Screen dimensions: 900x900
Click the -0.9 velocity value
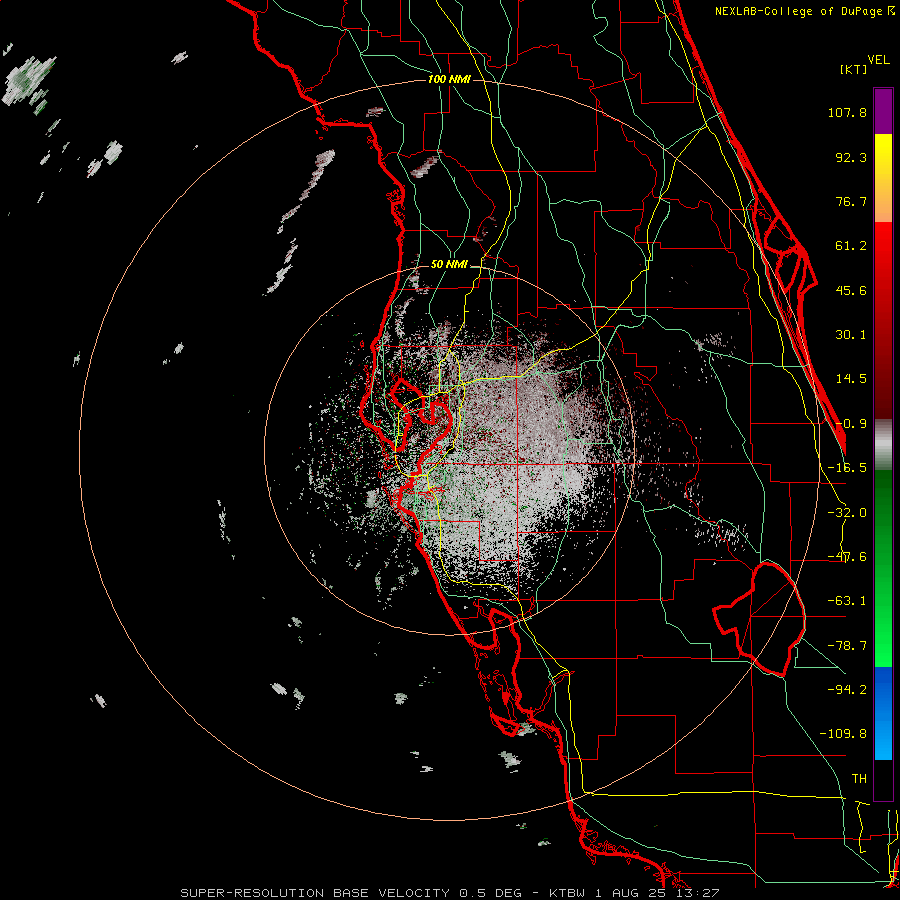tap(851, 424)
